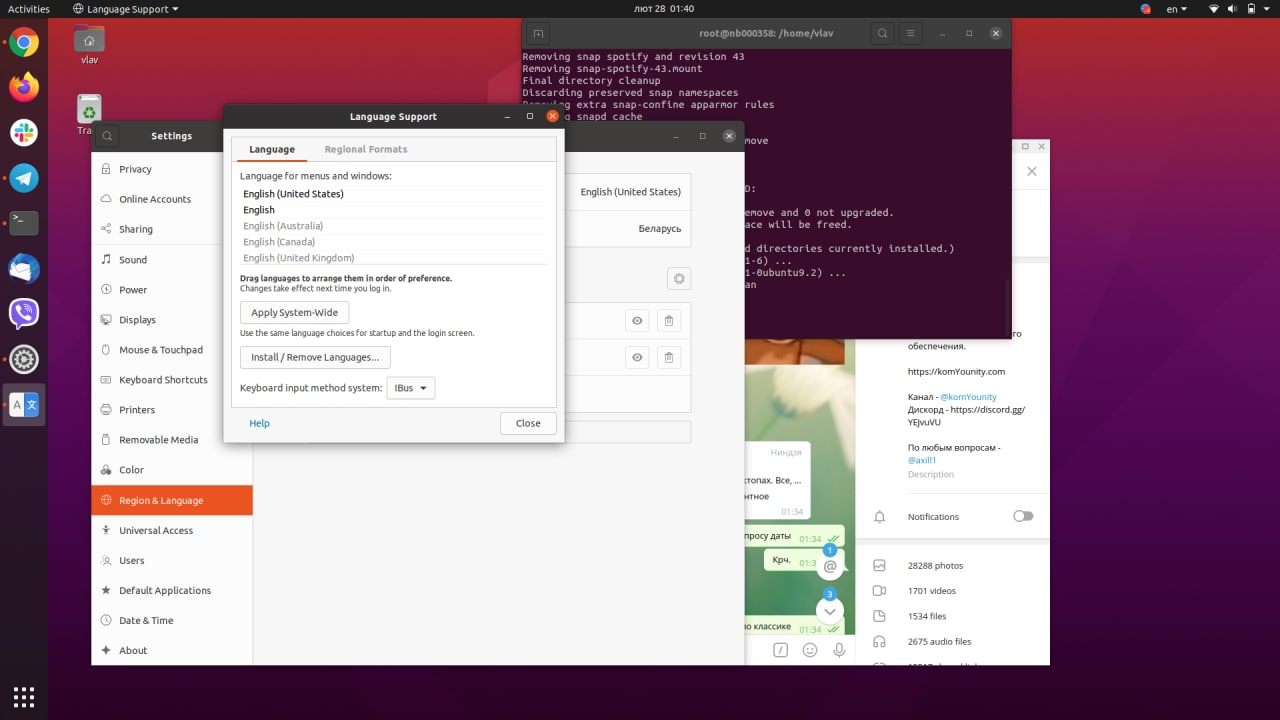Click the @komYounity channel link
The height and width of the screenshot is (720, 1280).
point(968,397)
